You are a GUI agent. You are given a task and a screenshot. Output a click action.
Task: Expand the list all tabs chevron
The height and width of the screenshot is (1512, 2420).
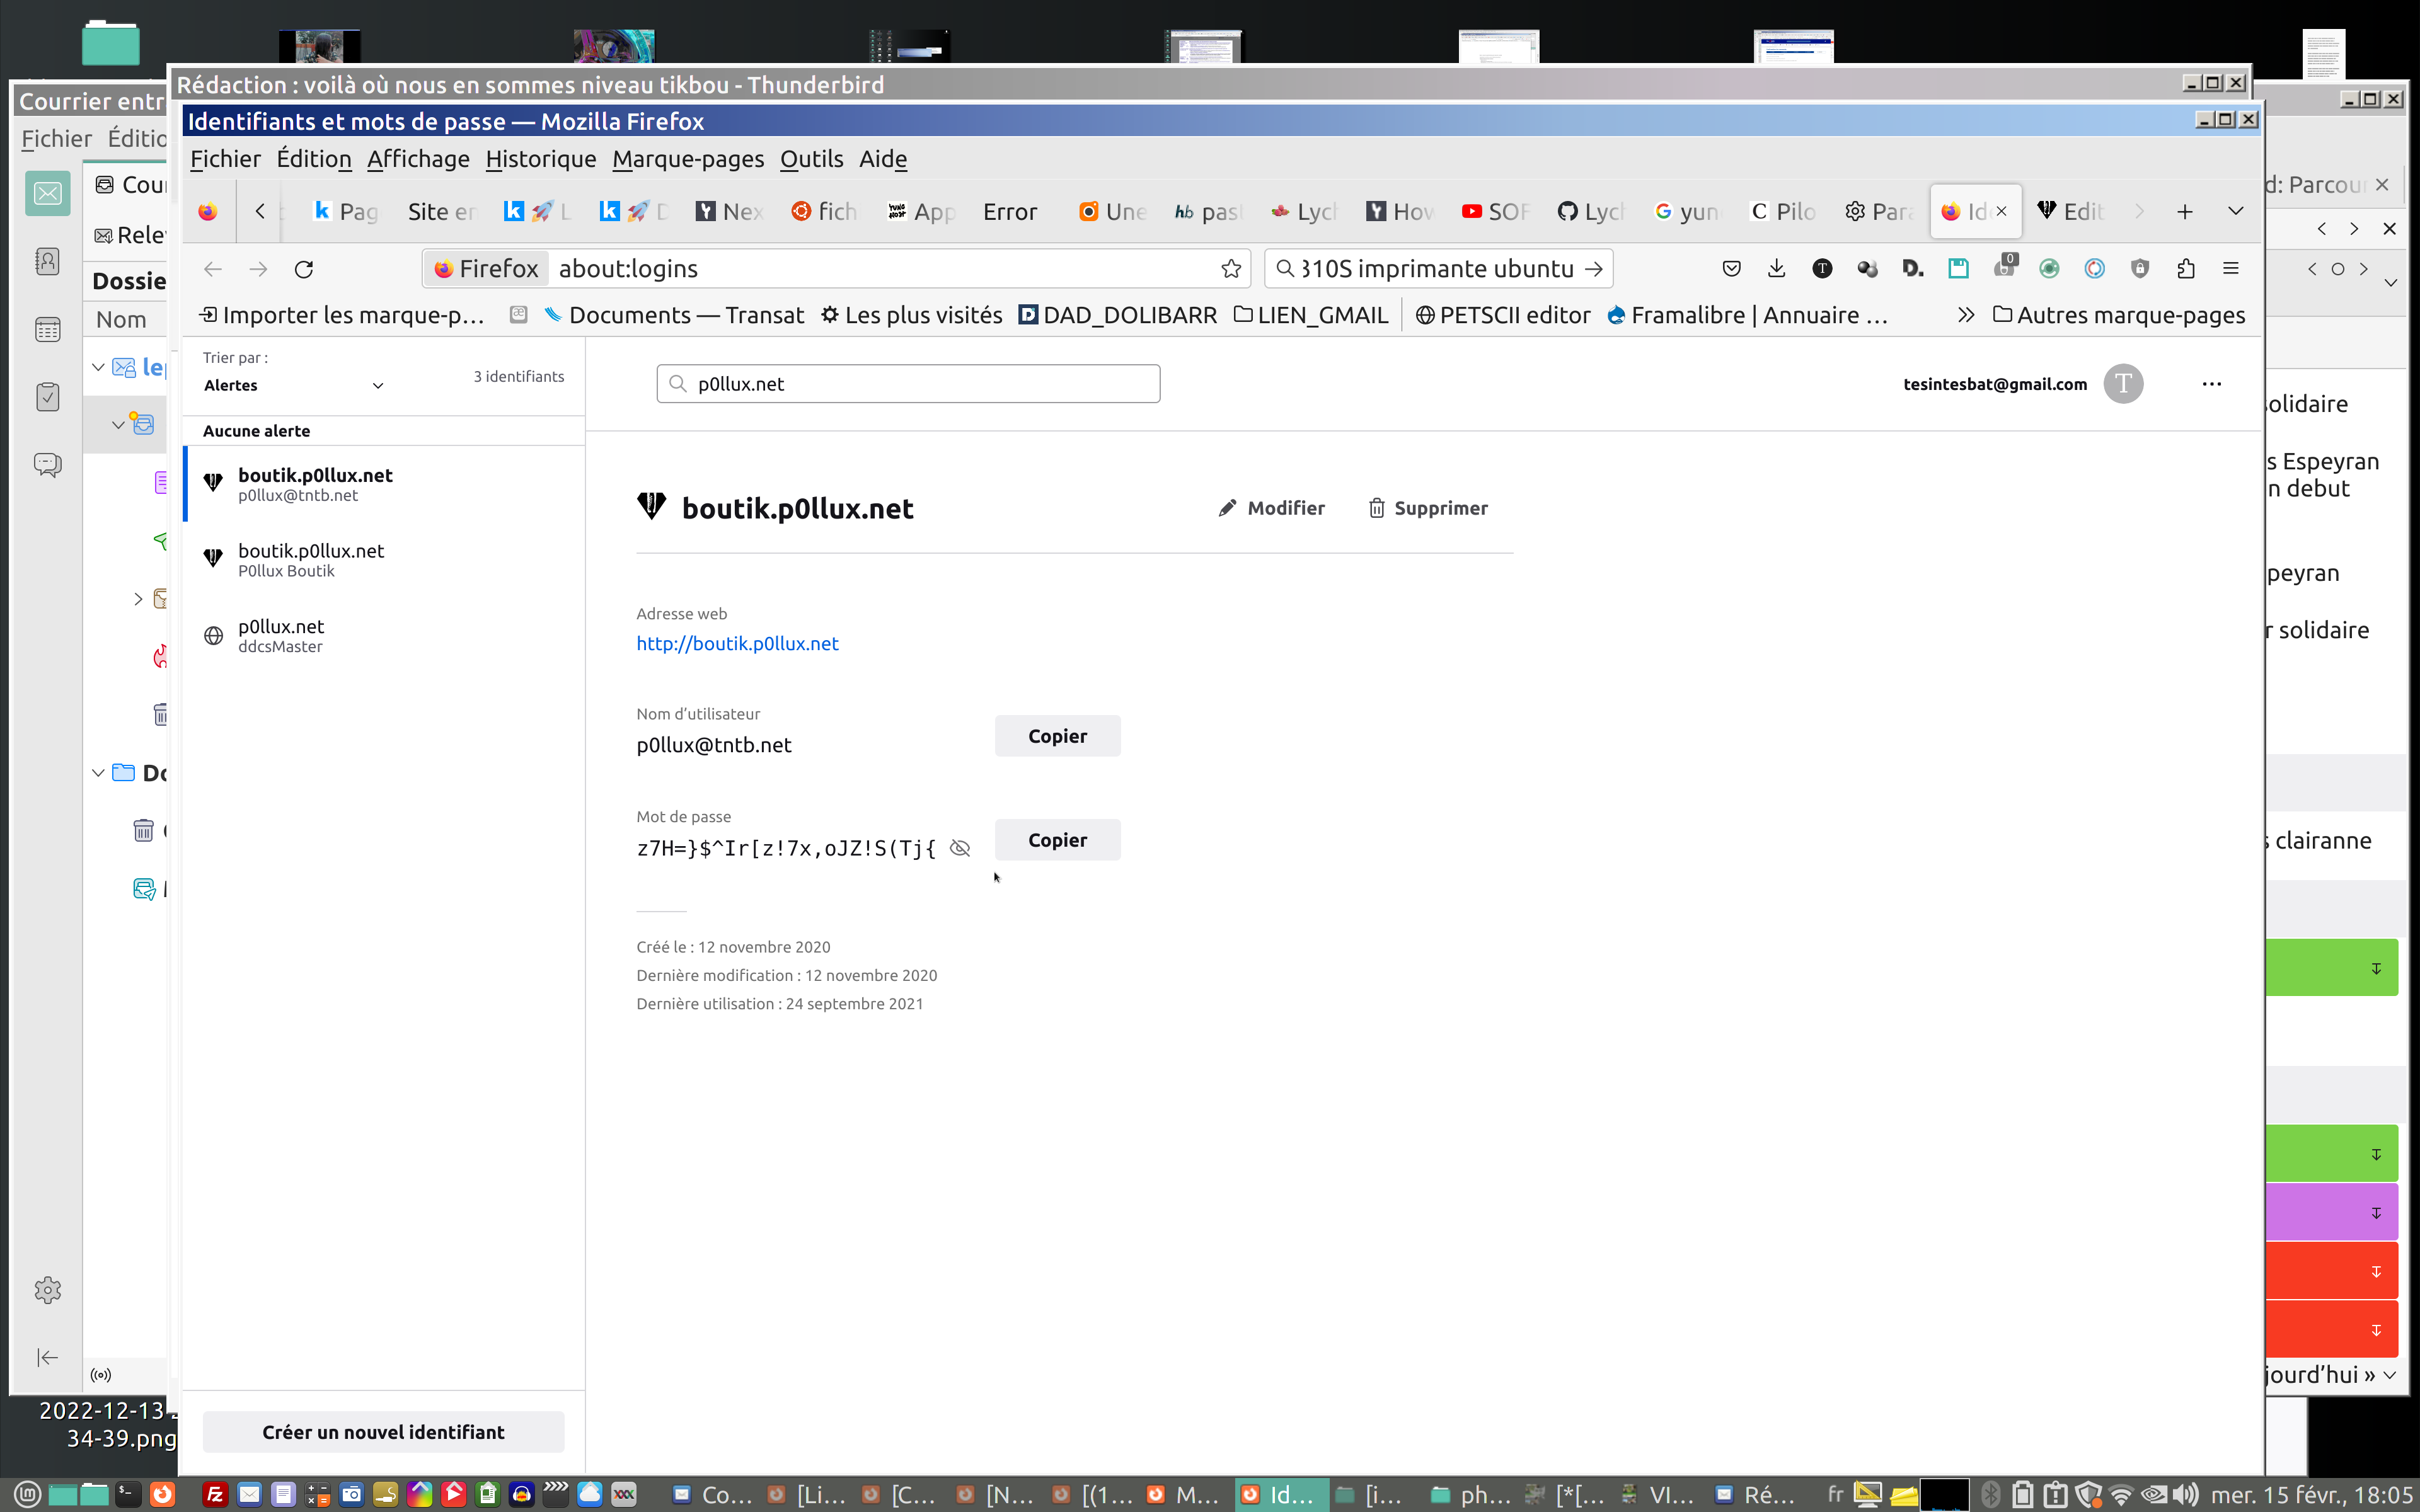(x=2235, y=211)
